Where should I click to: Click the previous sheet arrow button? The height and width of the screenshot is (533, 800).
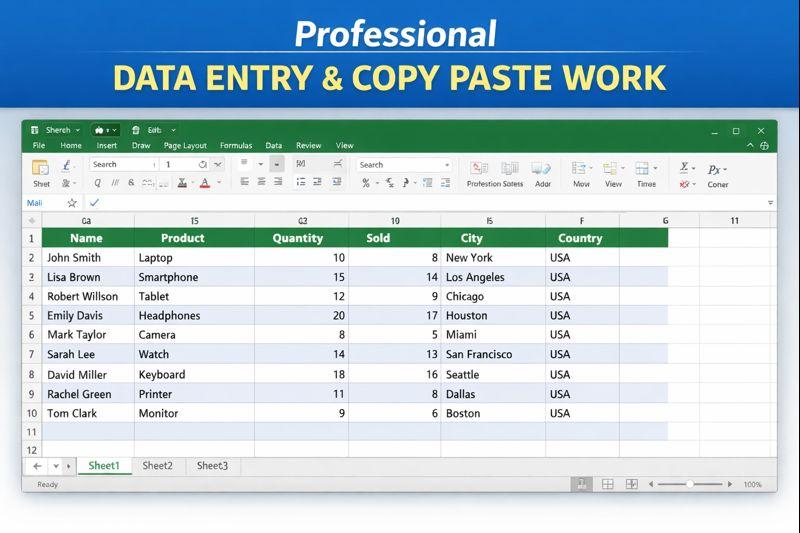(37, 466)
